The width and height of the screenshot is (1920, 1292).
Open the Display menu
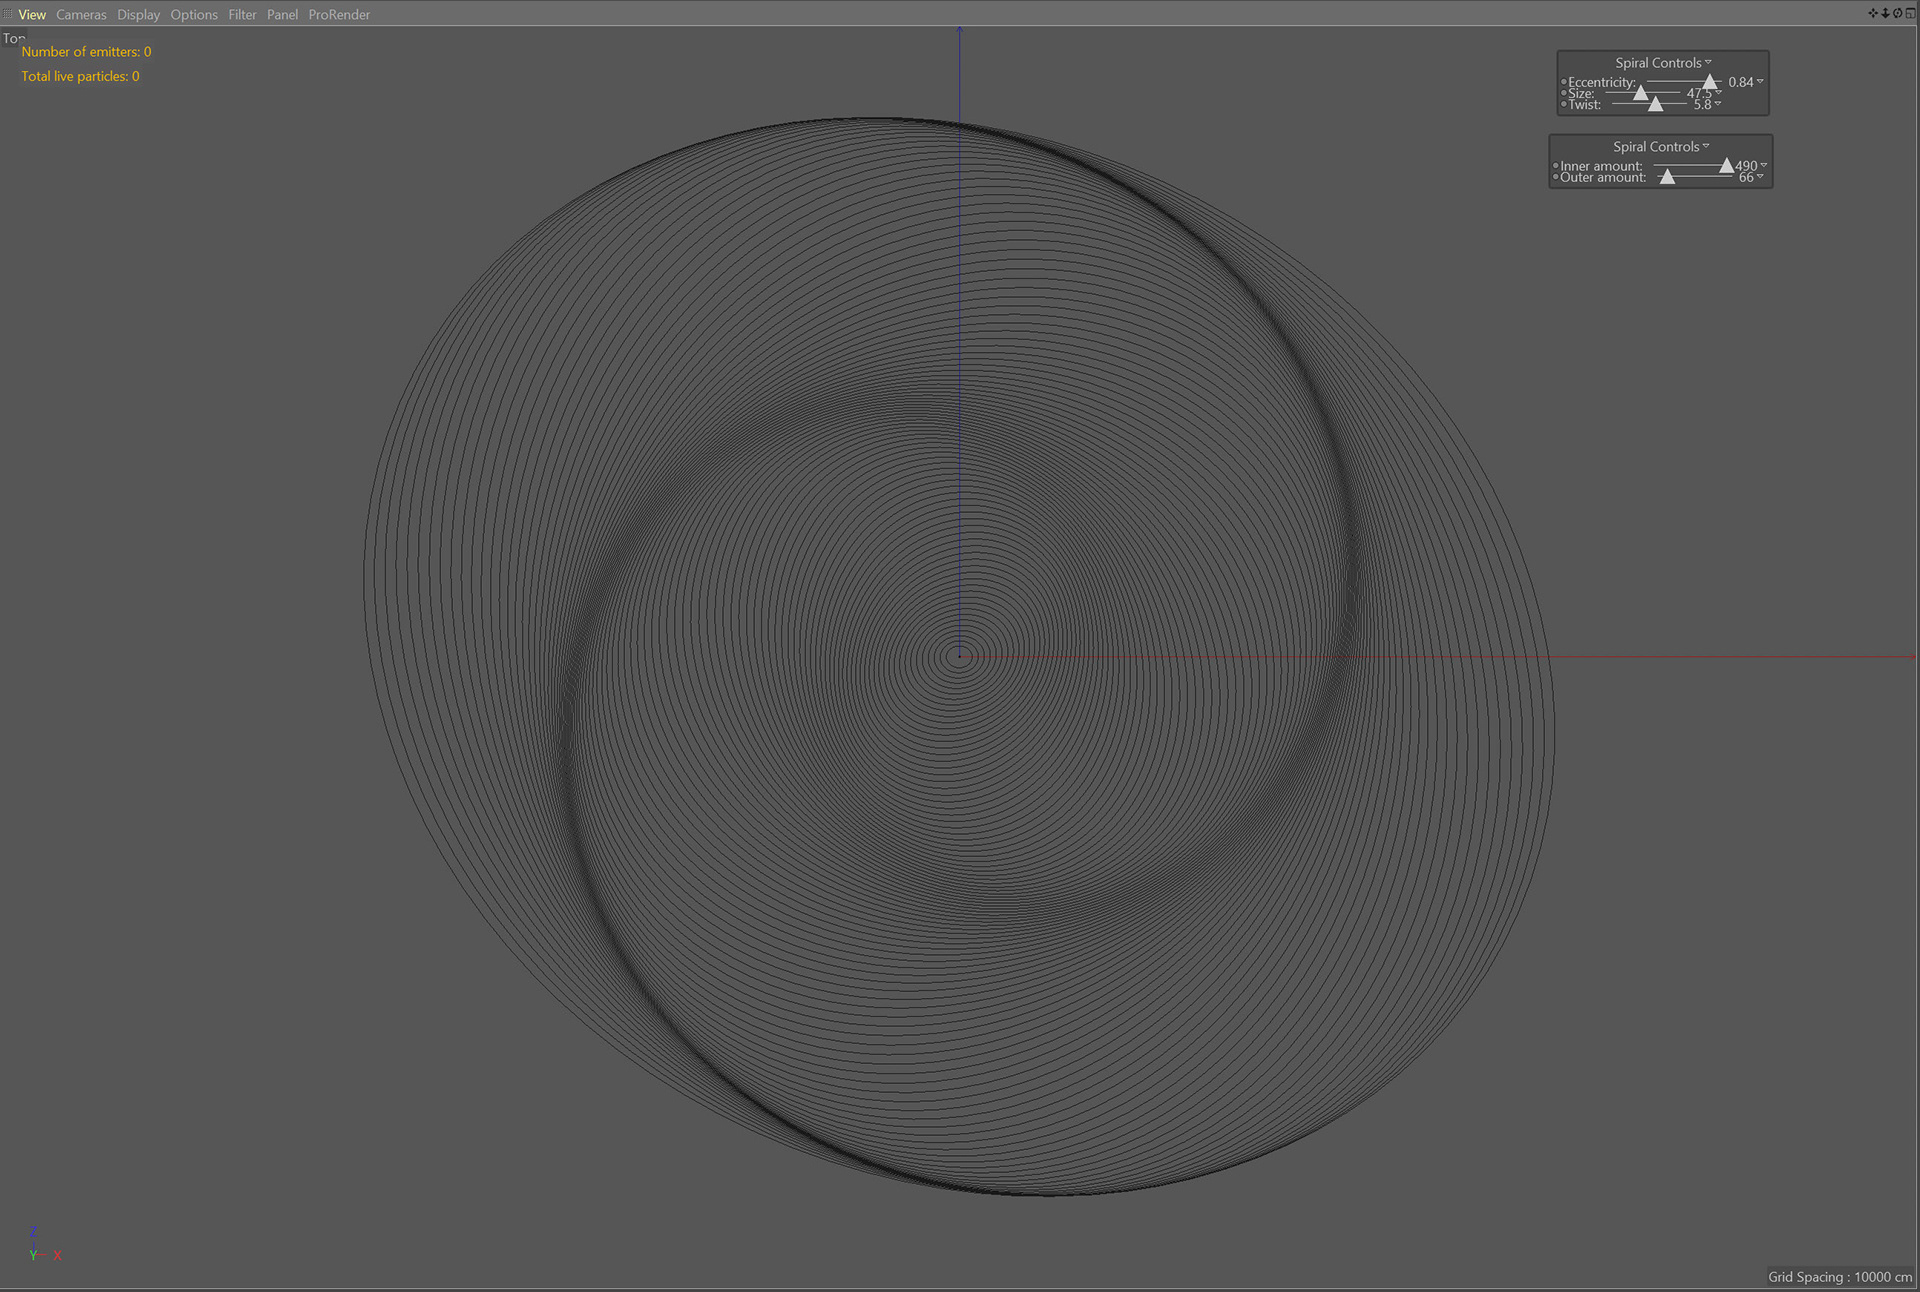(x=138, y=14)
